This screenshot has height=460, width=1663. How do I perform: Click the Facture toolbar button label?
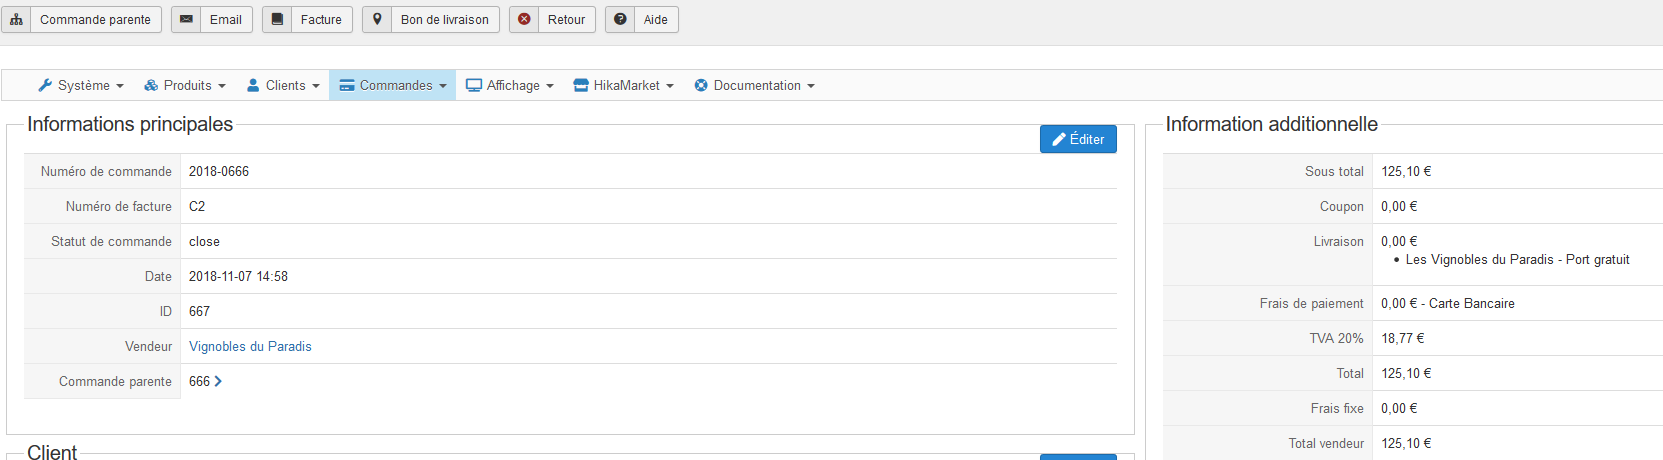pyautogui.click(x=321, y=19)
